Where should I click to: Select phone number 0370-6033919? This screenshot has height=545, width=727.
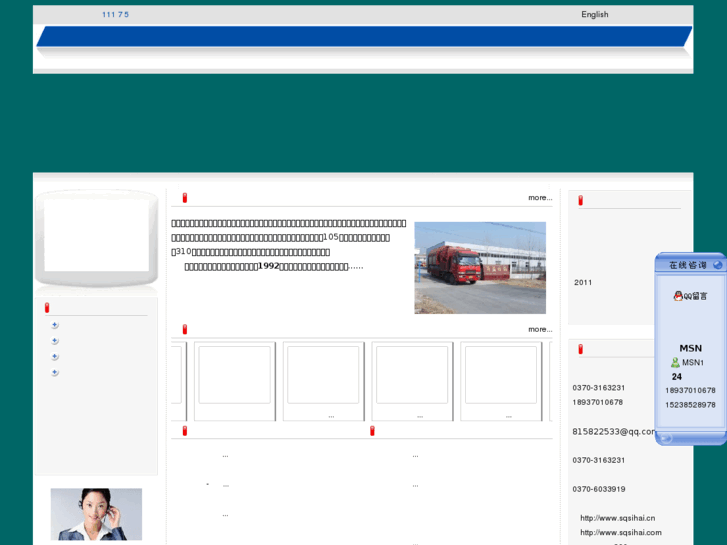coord(599,489)
